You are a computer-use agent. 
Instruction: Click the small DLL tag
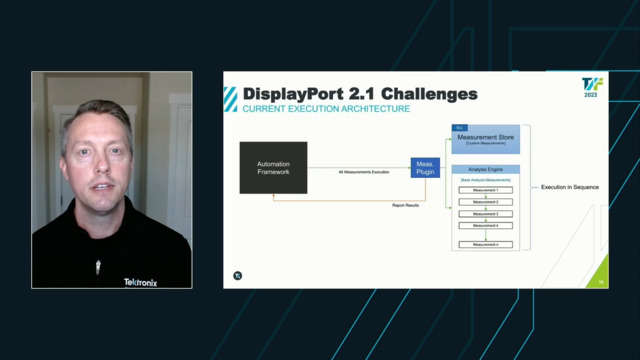click(460, 128)
